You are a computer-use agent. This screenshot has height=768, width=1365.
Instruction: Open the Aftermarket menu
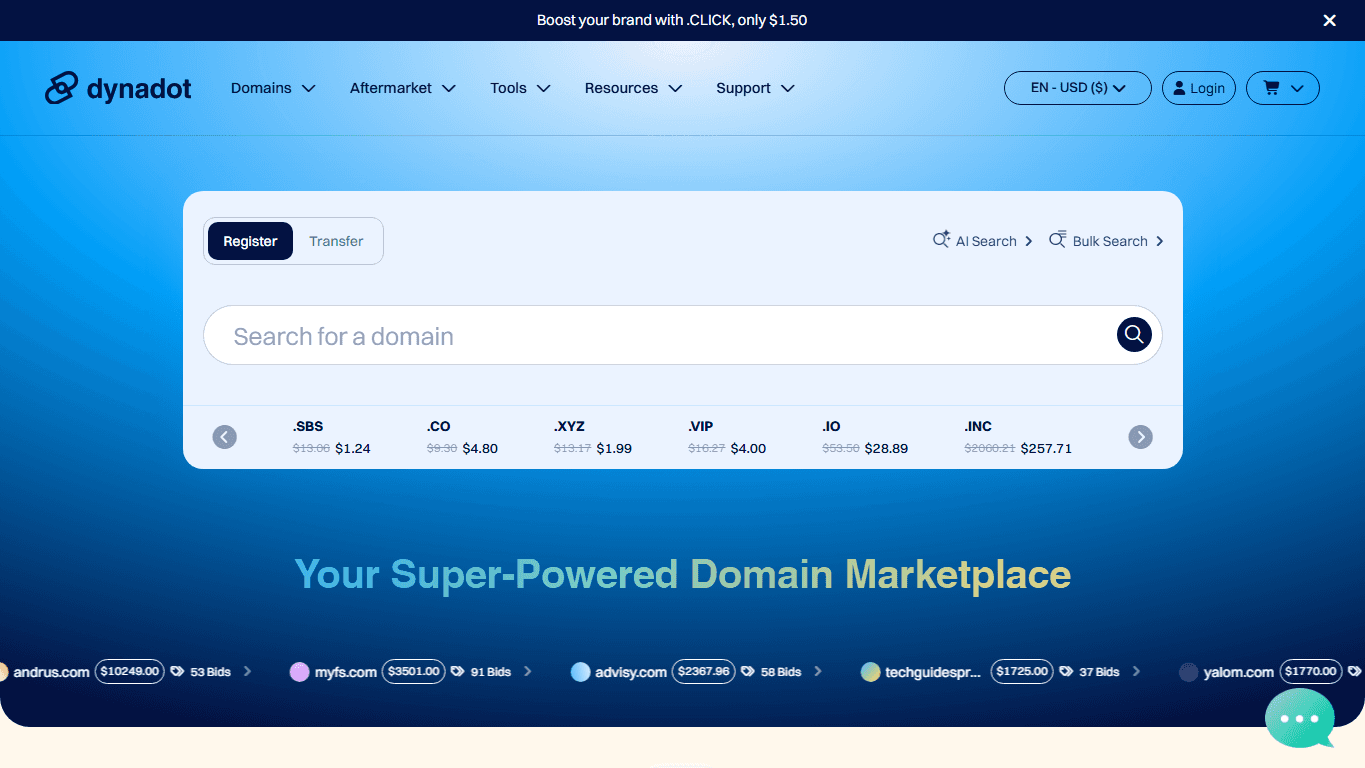[x=403, y=88]
